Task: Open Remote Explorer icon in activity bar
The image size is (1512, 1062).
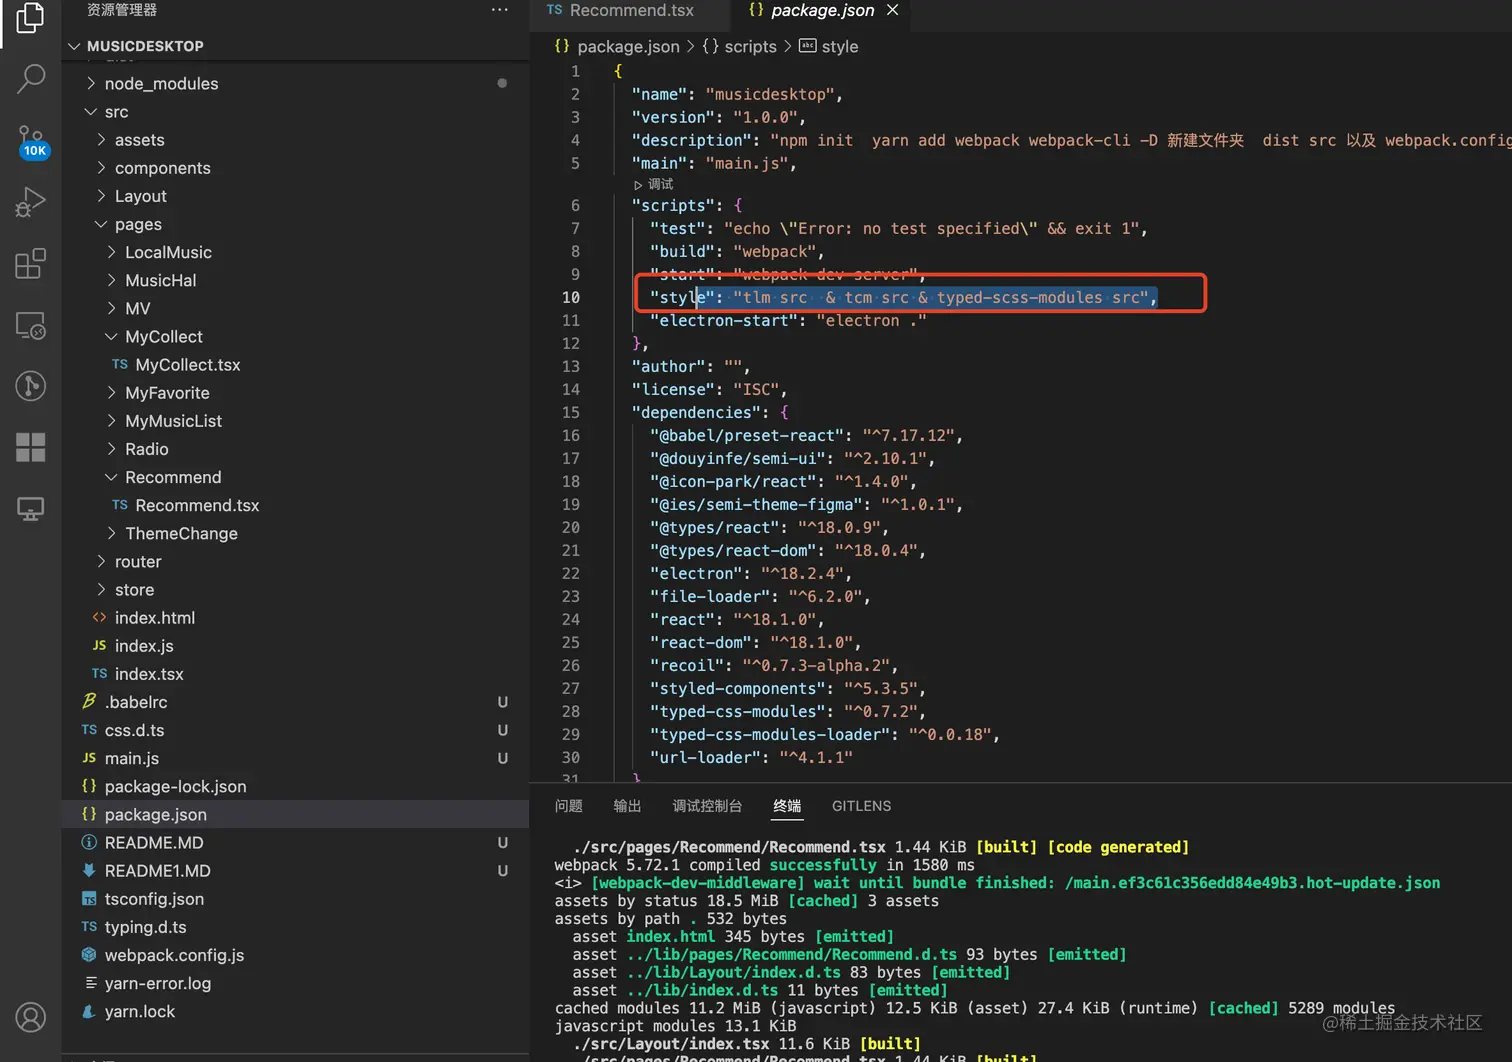Action: point(31,326)
